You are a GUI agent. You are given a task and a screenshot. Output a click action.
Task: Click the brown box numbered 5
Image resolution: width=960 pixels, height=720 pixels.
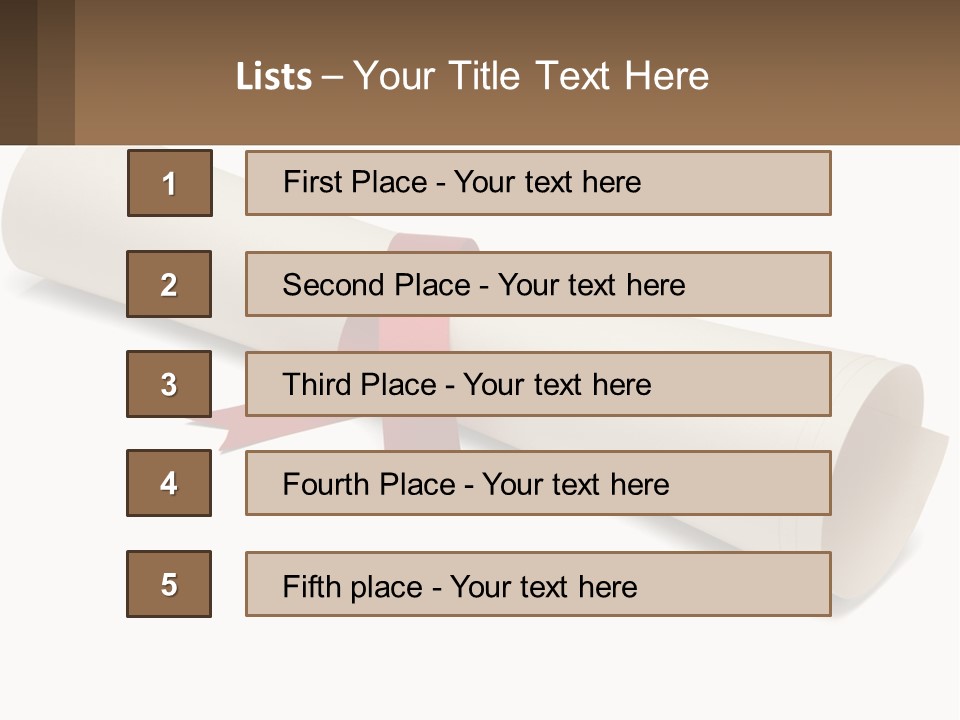(169, 584)
